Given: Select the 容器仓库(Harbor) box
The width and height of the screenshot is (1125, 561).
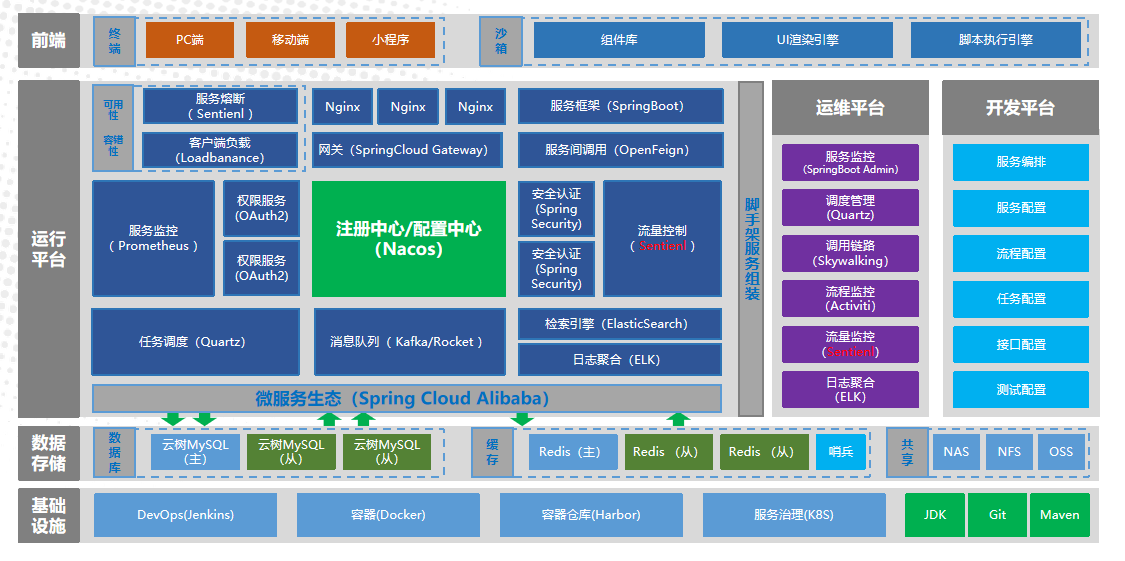Looking at the screenshot, I should click(591, 515).
